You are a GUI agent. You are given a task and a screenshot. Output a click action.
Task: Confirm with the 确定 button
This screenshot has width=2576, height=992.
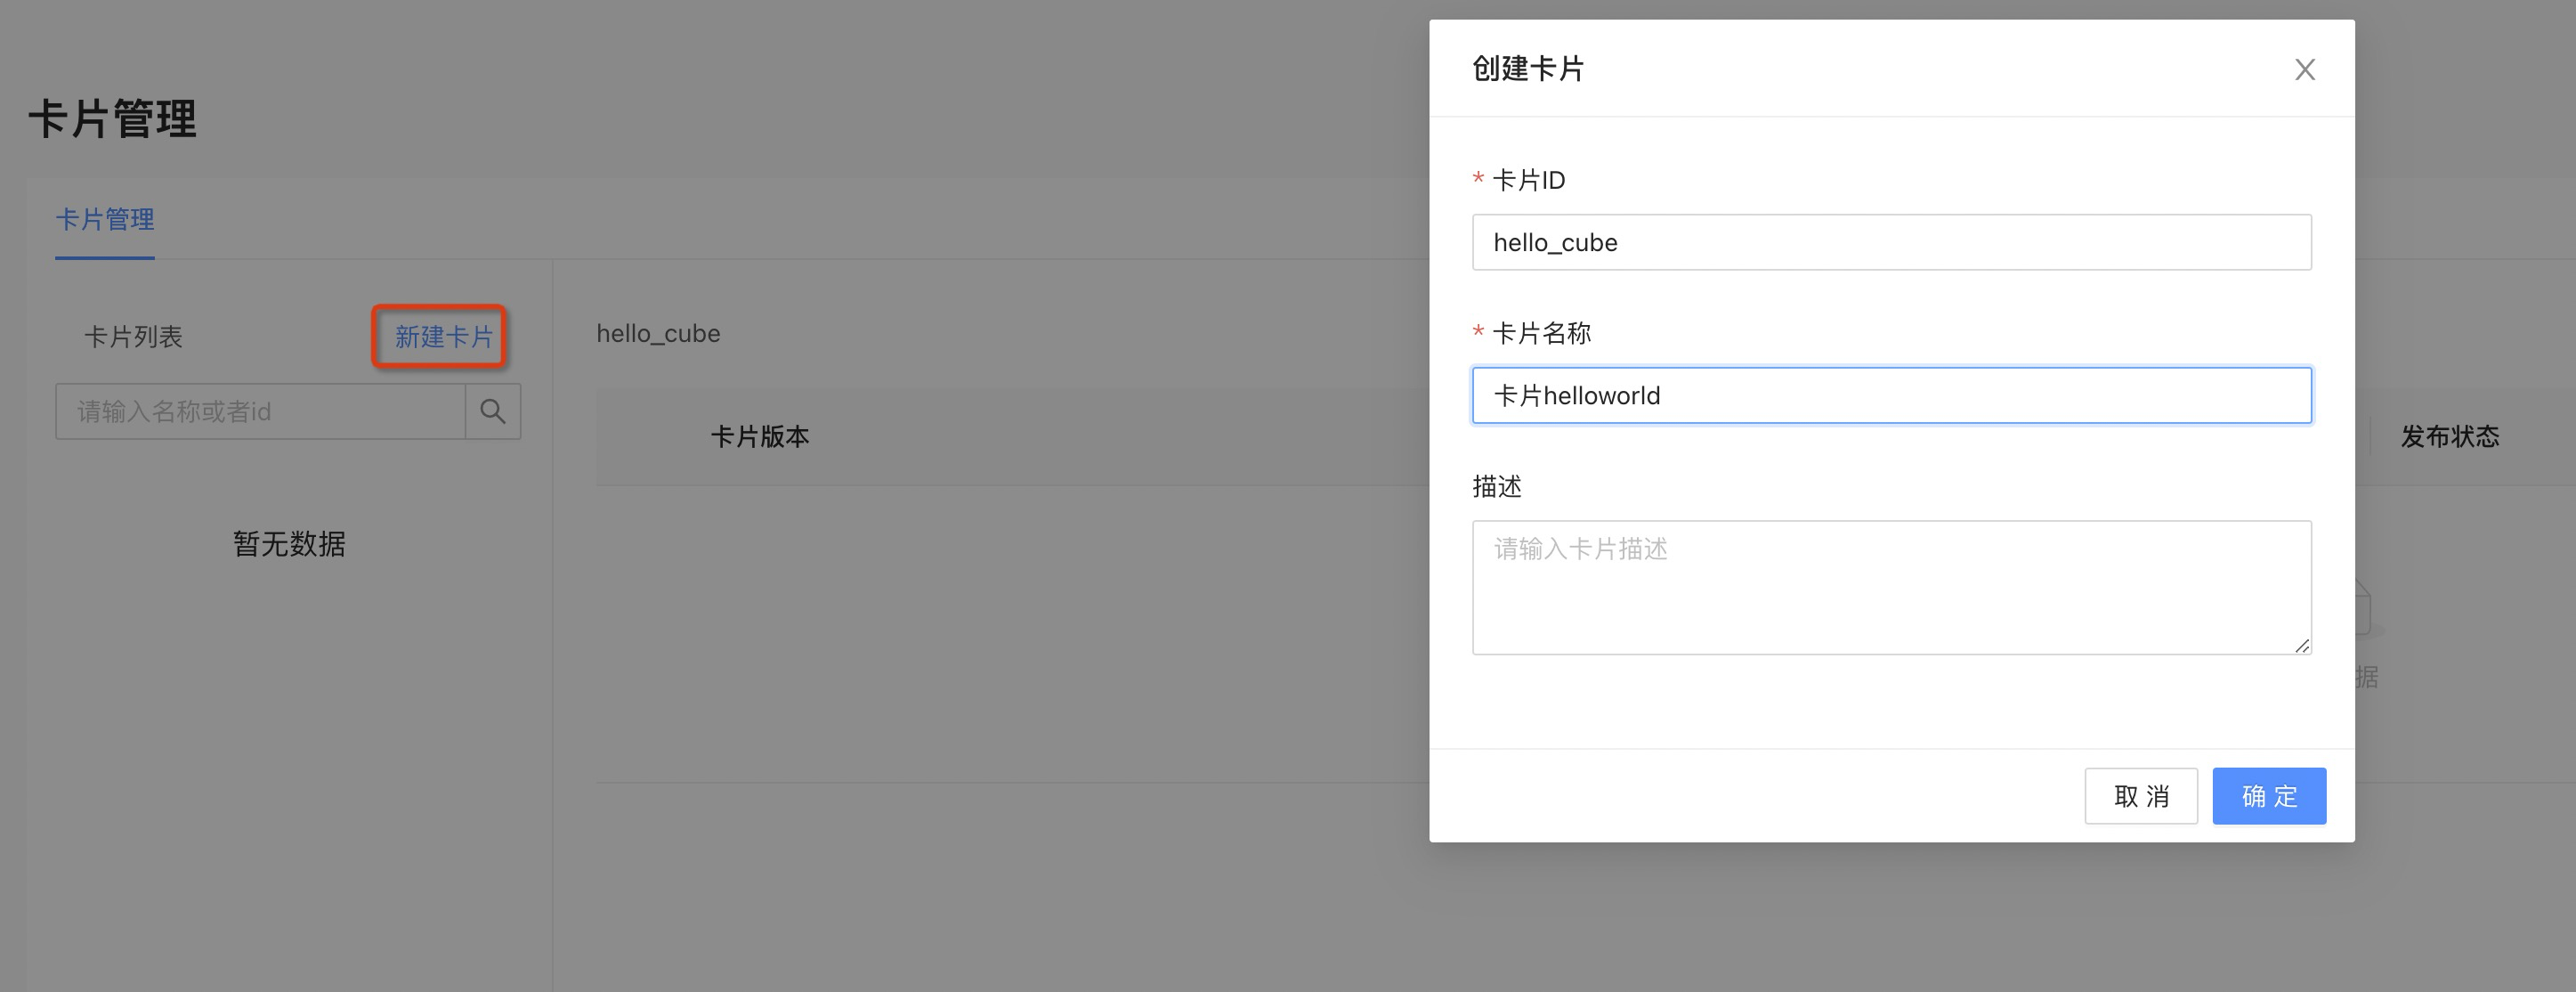tap(2268, 796)
